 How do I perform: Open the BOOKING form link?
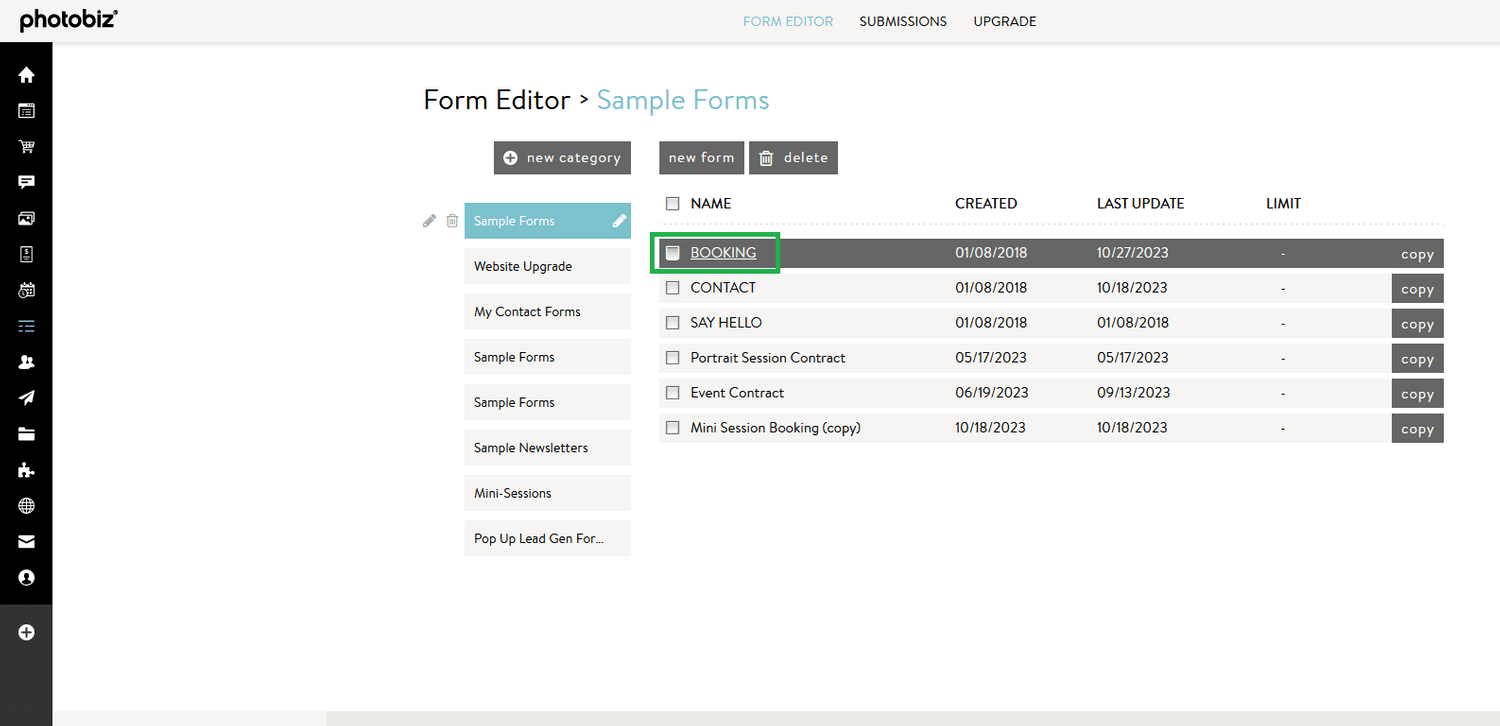coord(724,253)
